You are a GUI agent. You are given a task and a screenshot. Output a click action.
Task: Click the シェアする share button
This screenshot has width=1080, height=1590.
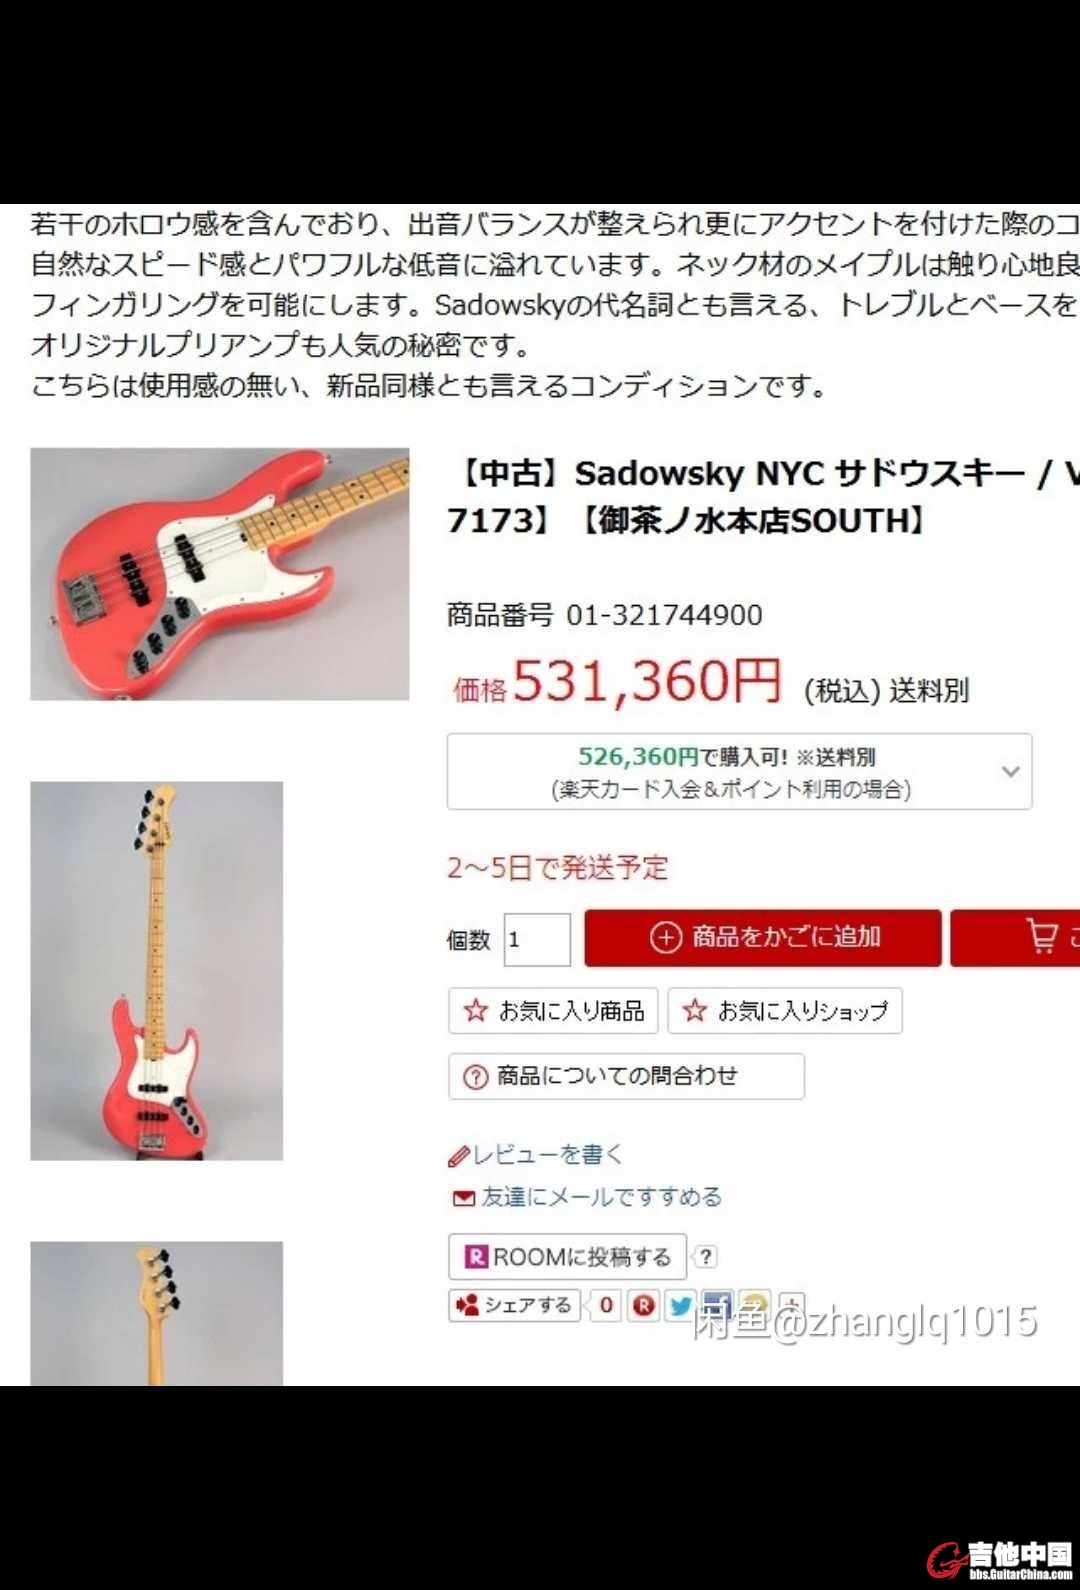click(514, 1306)
